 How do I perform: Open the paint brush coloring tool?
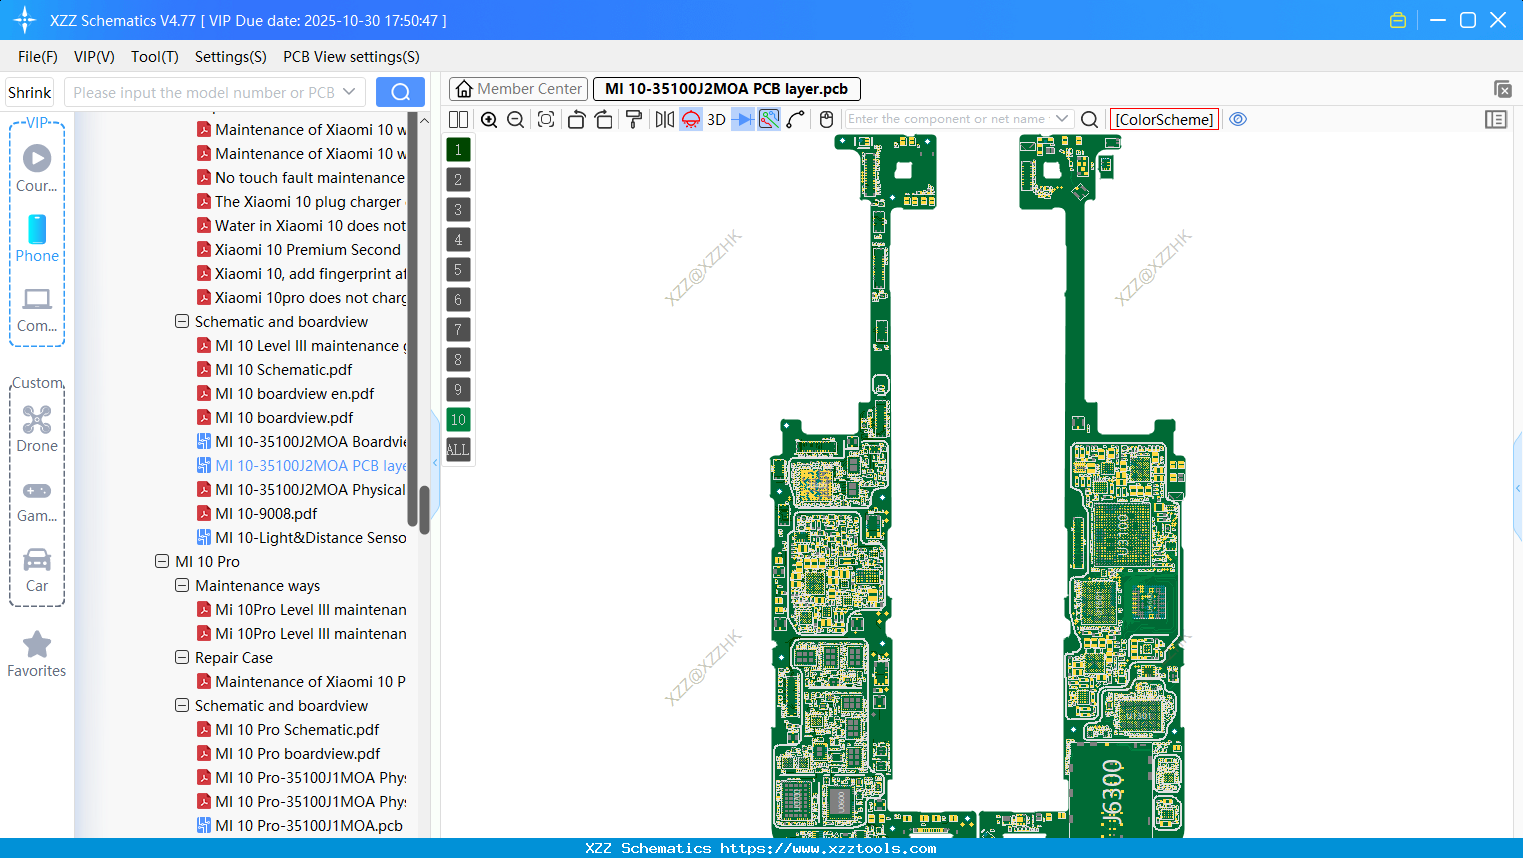tap(634, 119)
